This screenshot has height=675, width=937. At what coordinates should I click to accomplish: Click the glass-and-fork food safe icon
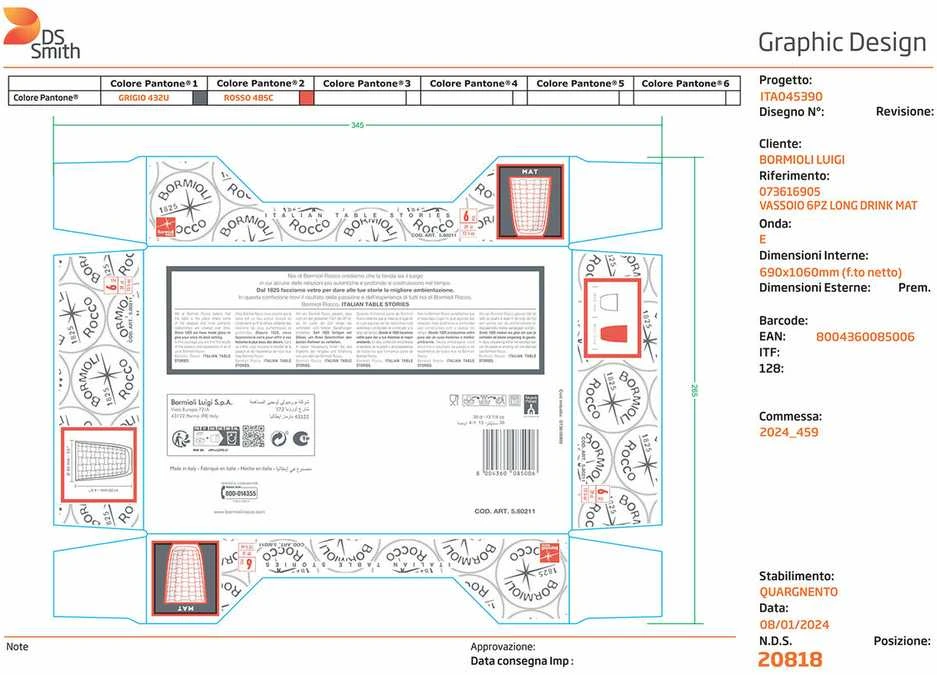pos(454,400)
